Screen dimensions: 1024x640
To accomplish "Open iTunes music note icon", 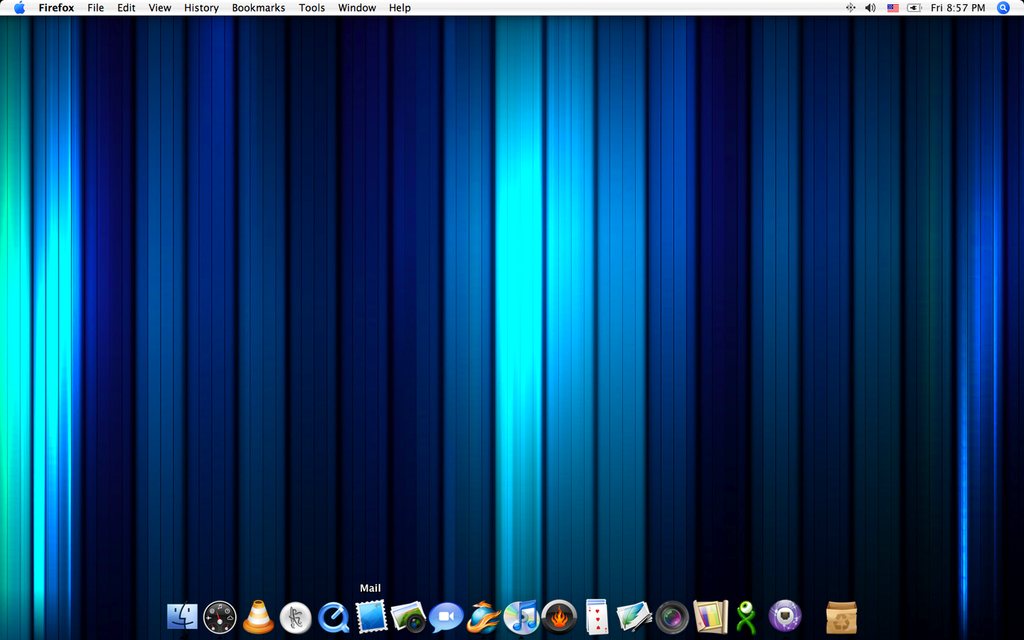I will (521, 617).
